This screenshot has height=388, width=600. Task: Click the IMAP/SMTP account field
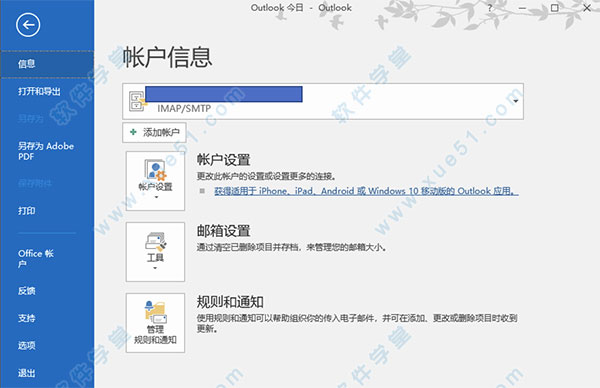(x=323, y=101)
